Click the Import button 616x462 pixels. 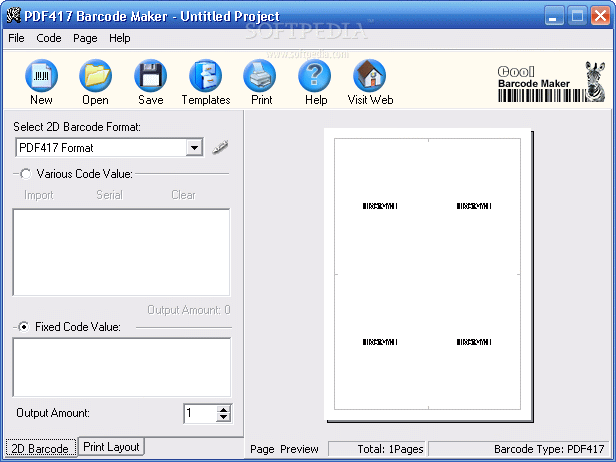(38, 195)
